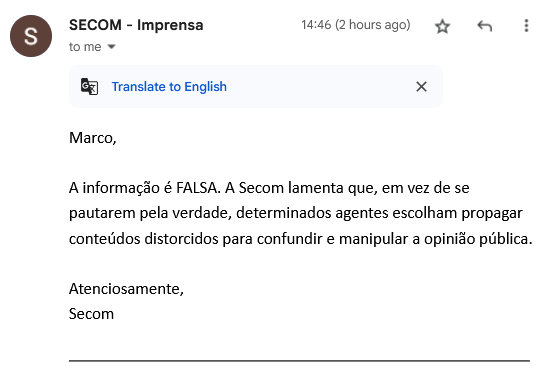The height and width of the screenshot is (378, 546).
Task: Dismiss the translate banner with X
Action: tap(421, 87)
